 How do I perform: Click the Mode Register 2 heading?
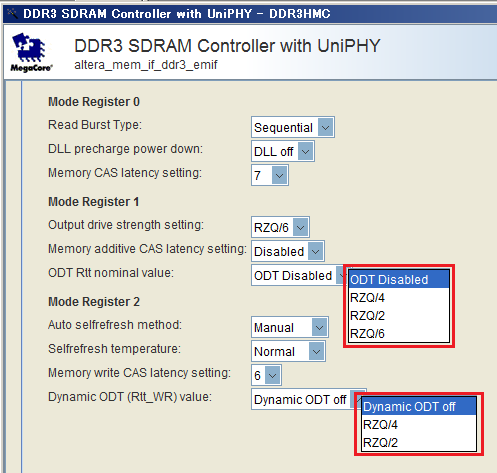tap(94, 302)
